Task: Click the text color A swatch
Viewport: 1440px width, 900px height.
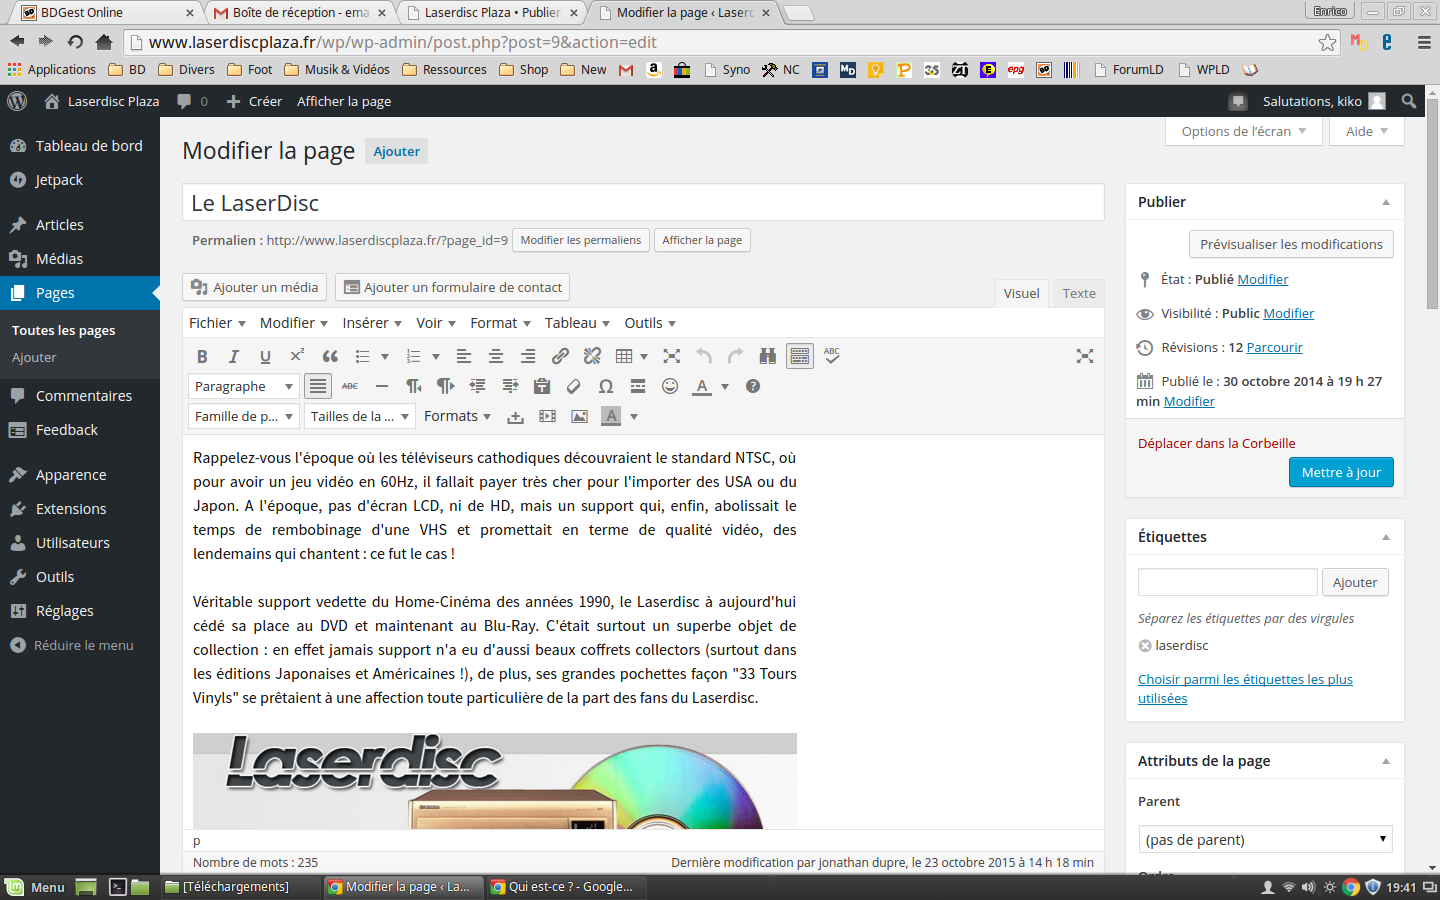Action: tap(702, 386)
